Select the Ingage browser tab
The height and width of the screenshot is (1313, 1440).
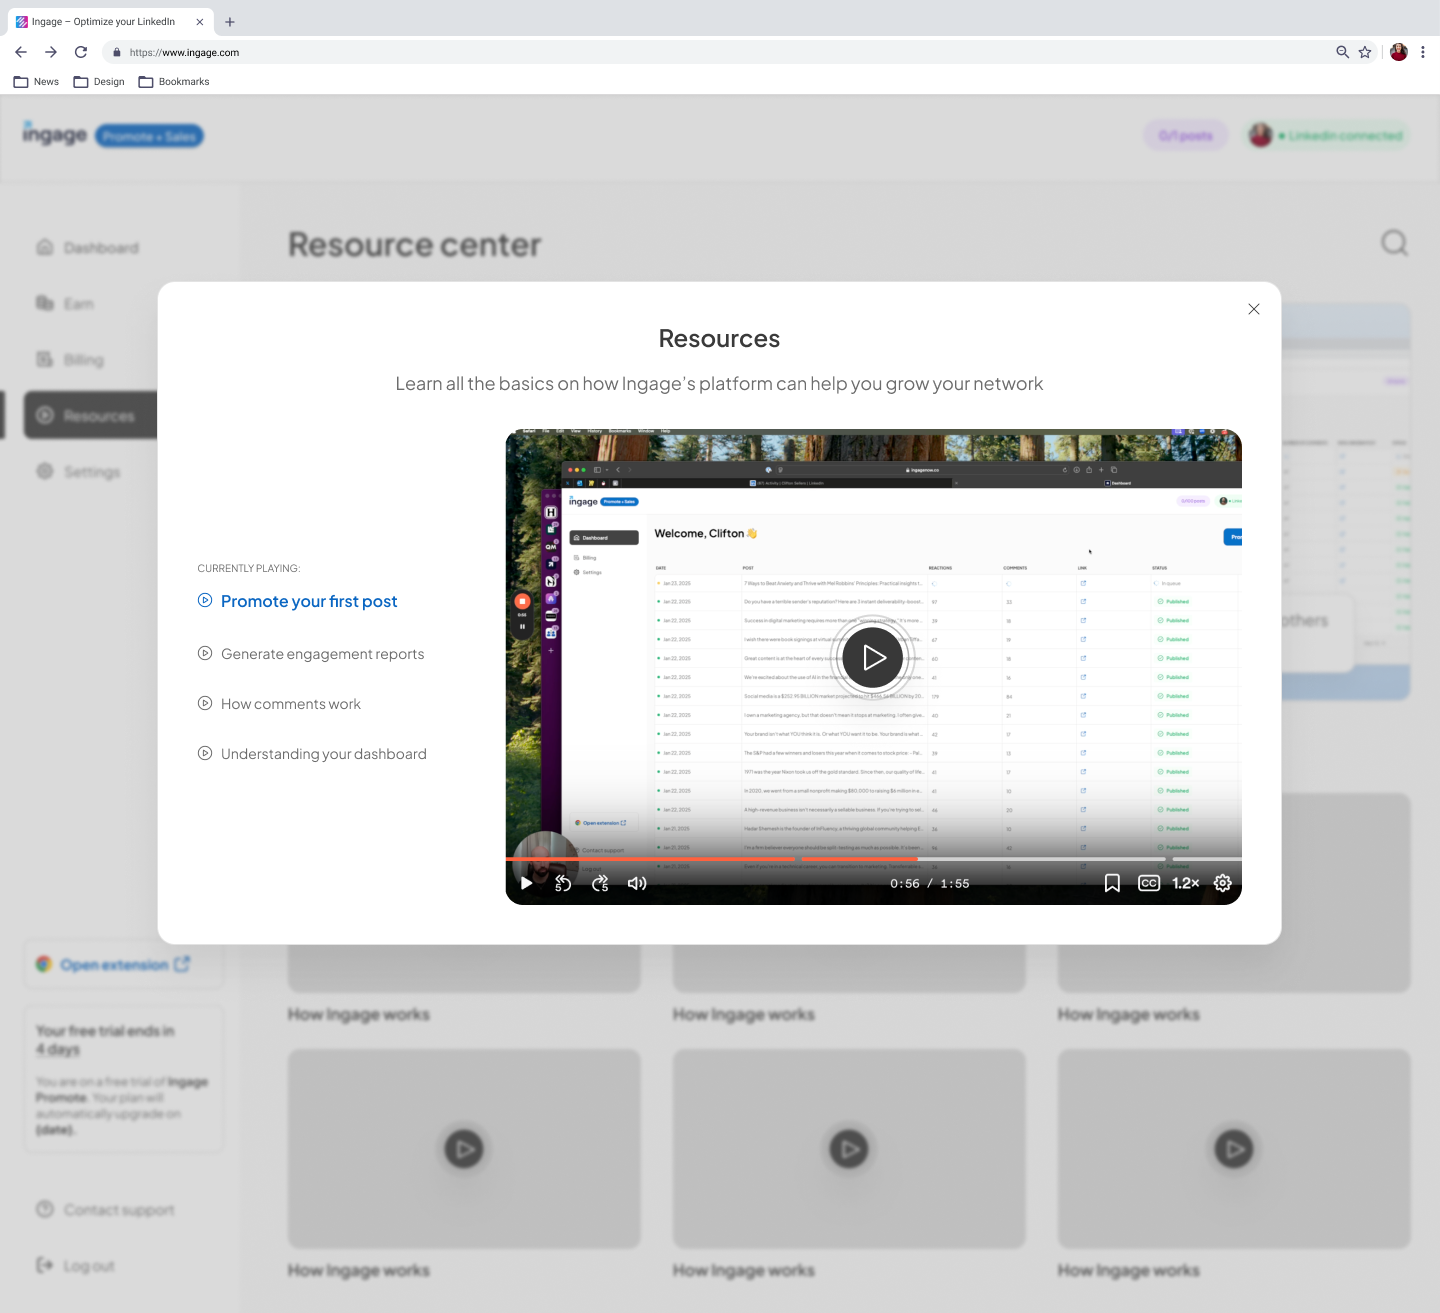pos(110,22)
